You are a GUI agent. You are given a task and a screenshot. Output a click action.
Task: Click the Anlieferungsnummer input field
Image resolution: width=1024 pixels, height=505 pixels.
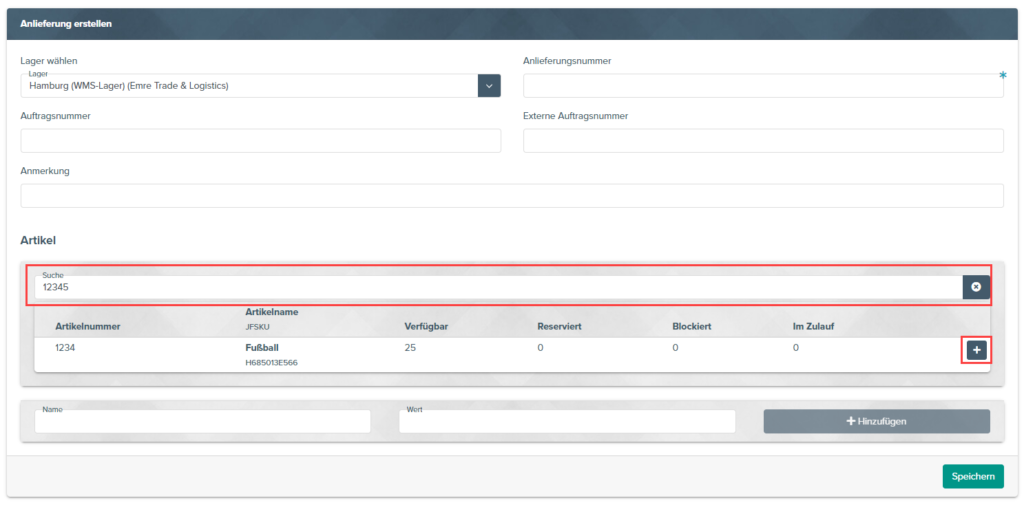(762, 86)
